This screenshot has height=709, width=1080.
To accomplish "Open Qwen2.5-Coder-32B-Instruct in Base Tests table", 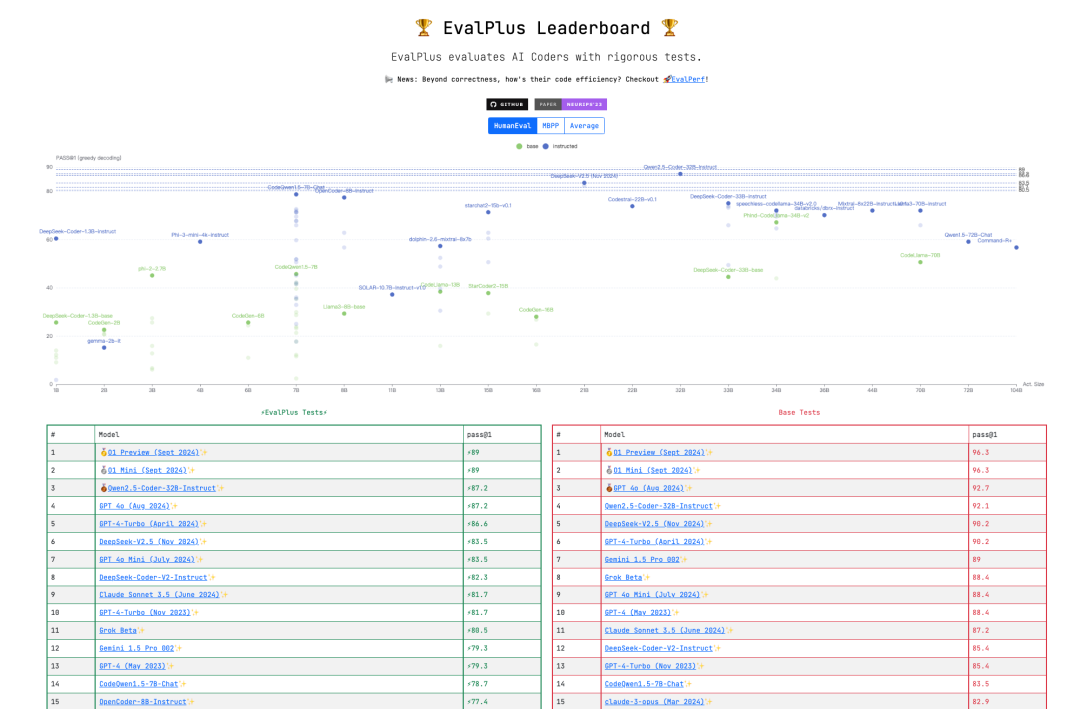I will click(x=658, y=506).
